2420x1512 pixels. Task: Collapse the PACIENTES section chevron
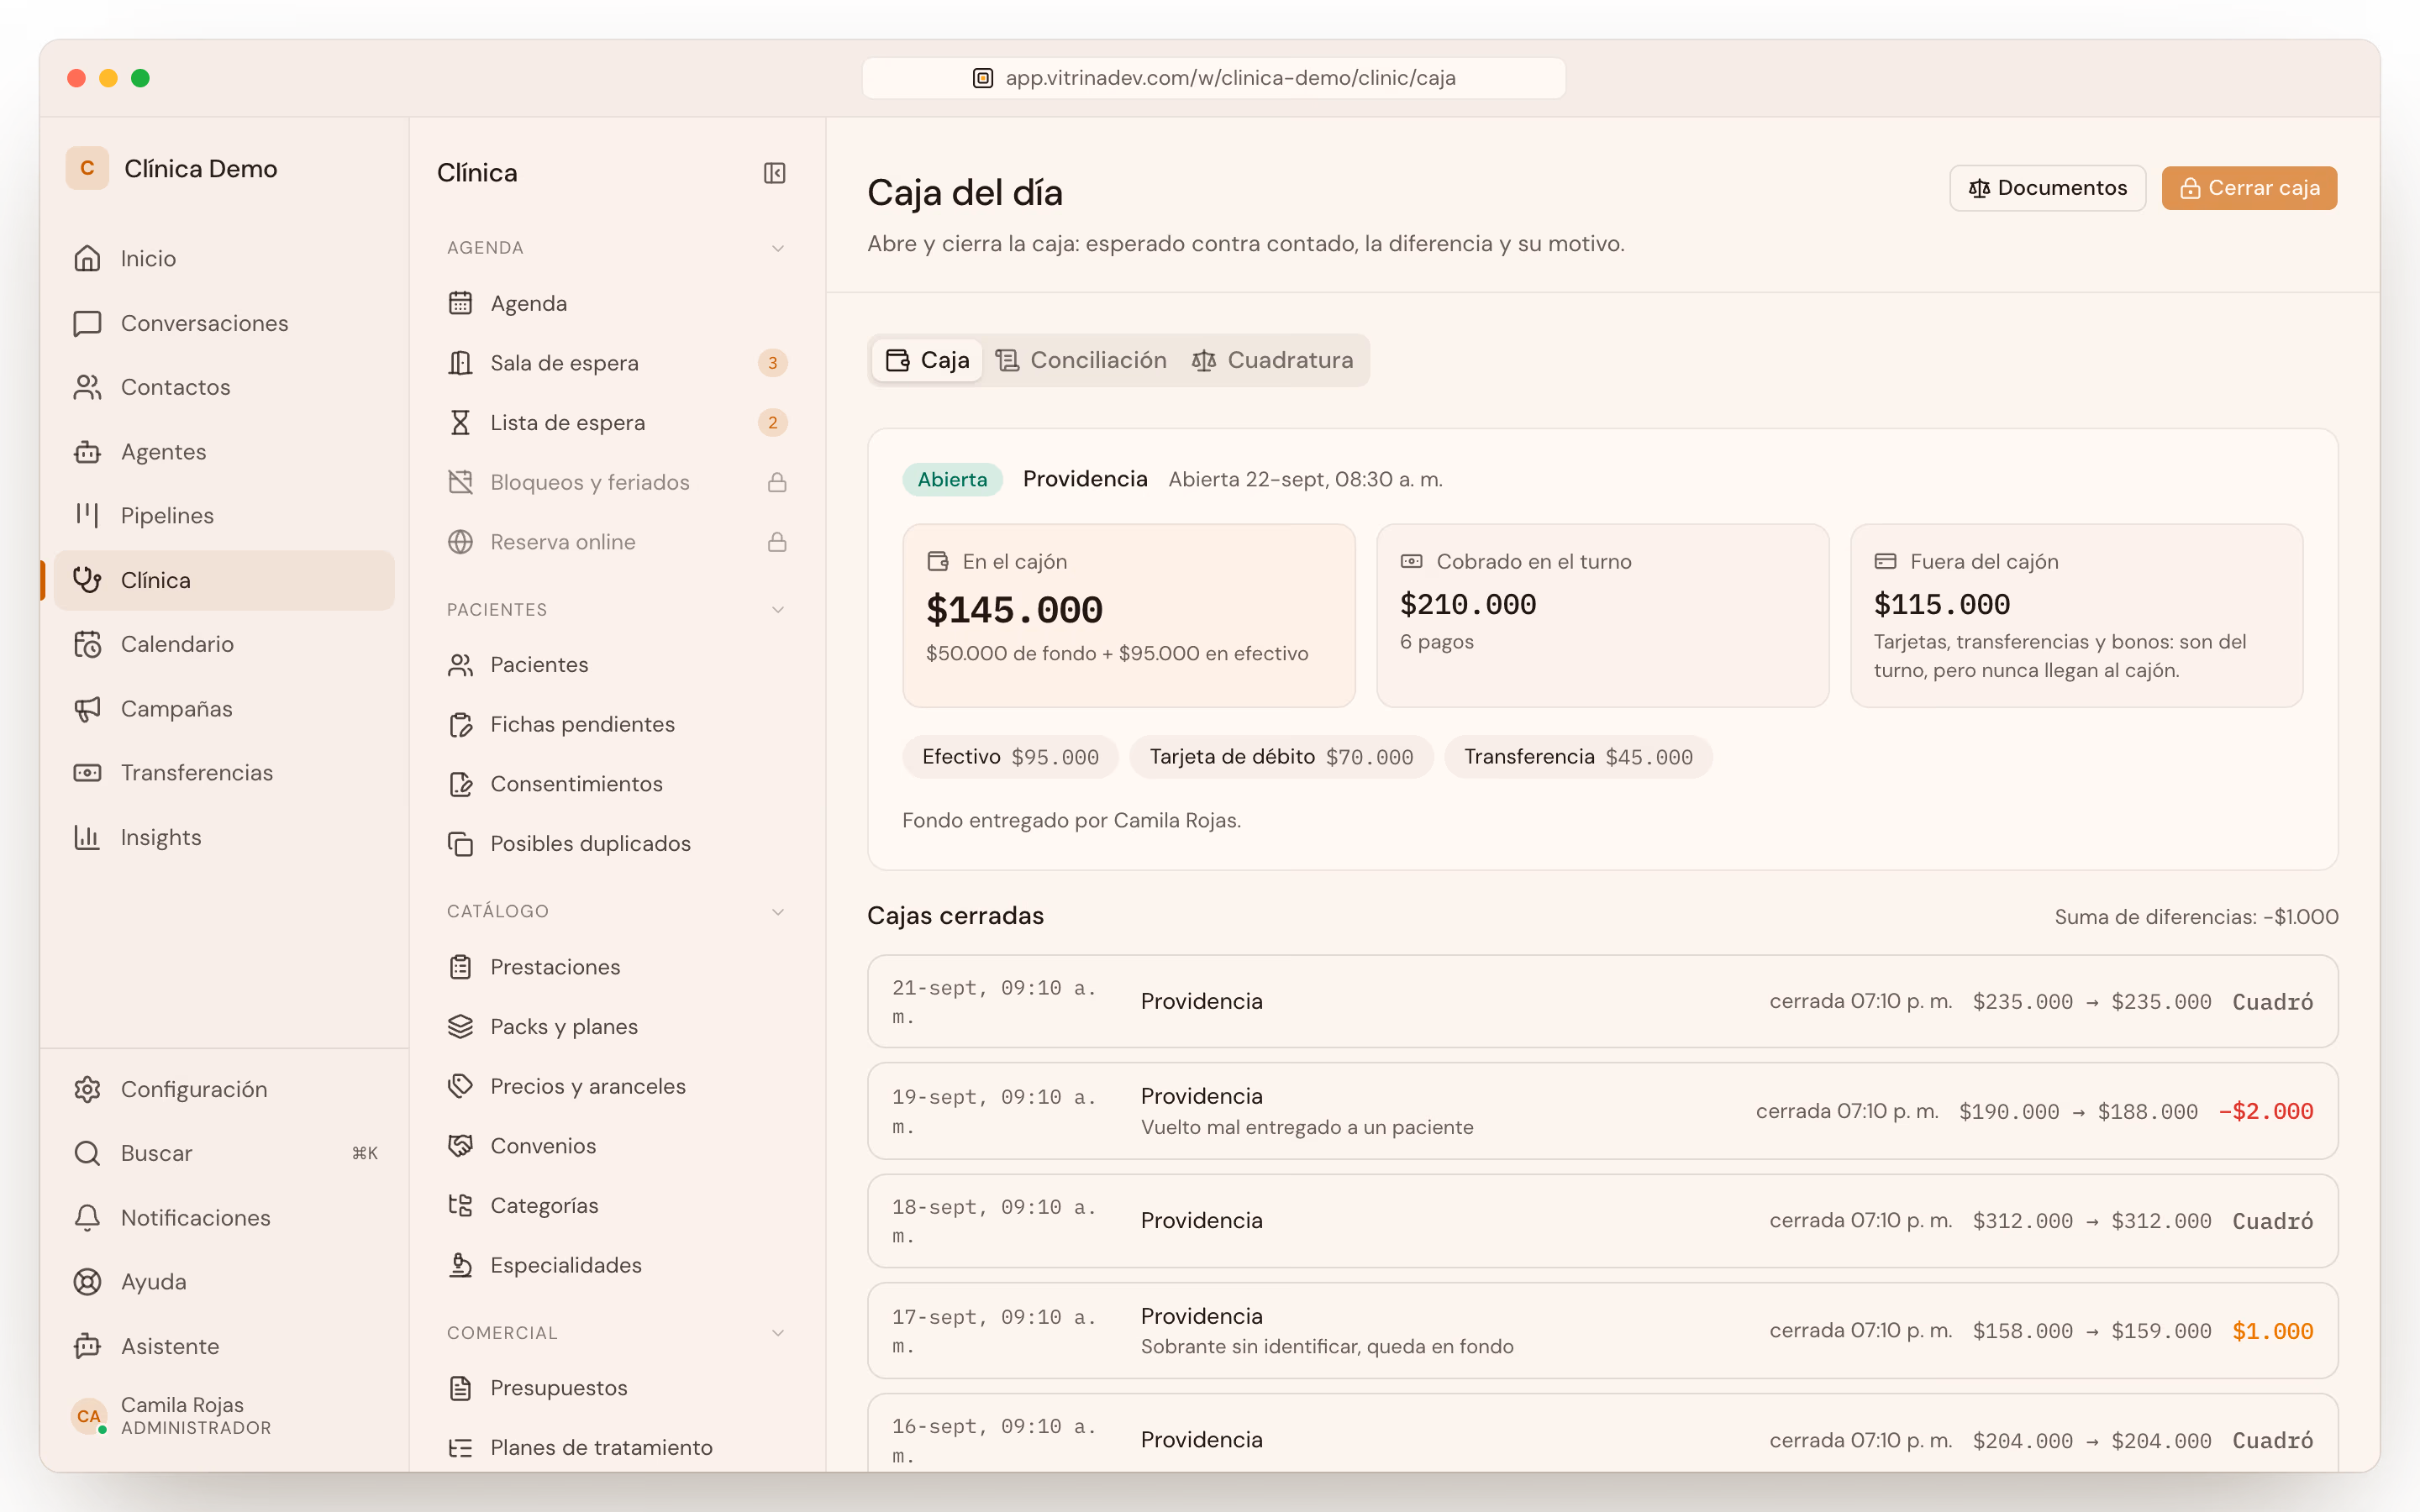click(x=778, y=610)
